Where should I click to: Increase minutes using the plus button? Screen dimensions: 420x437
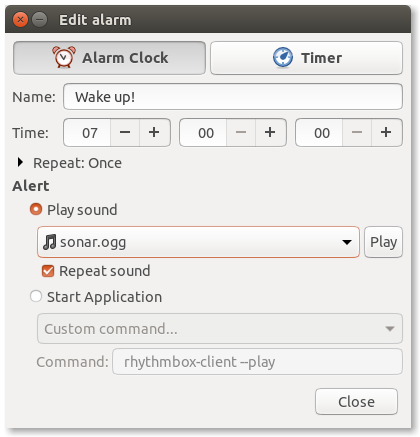click(270, 133)
